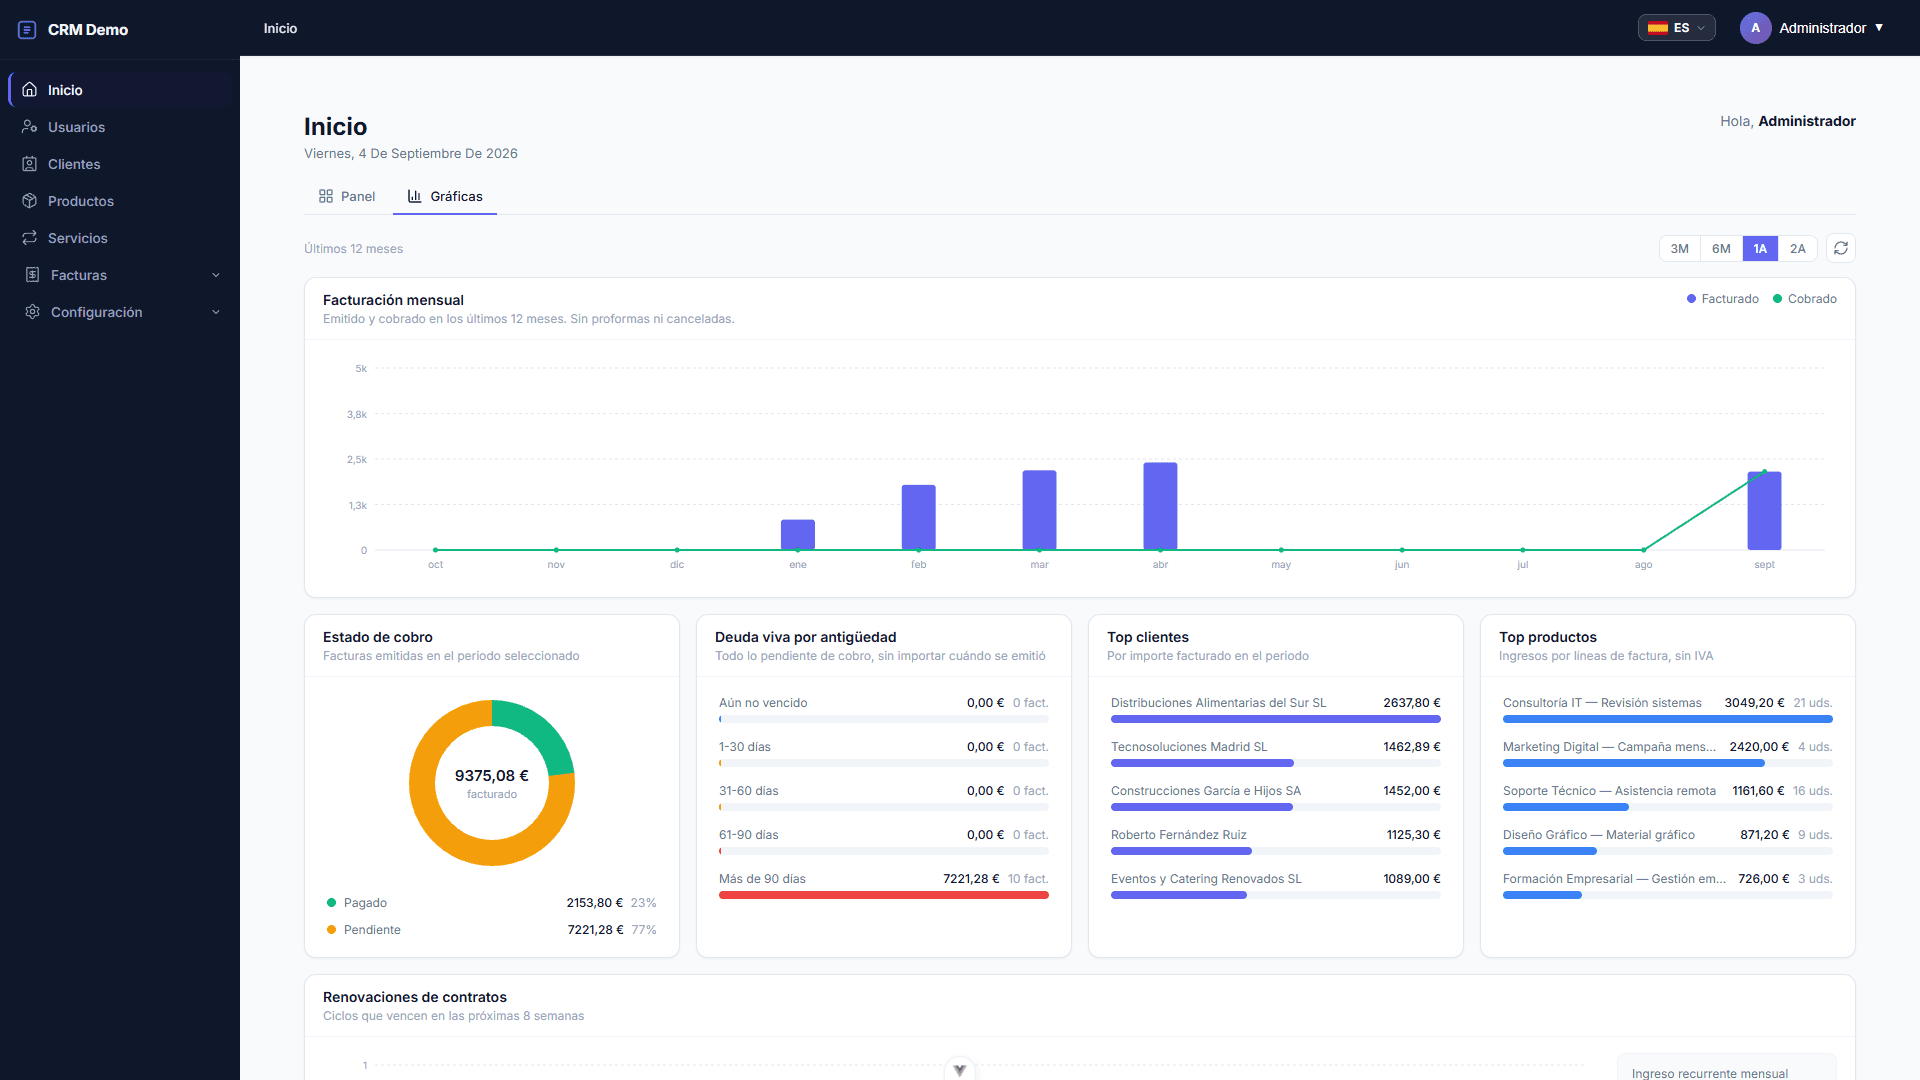Toggle the Cobrado legend series

(1805, 299)
